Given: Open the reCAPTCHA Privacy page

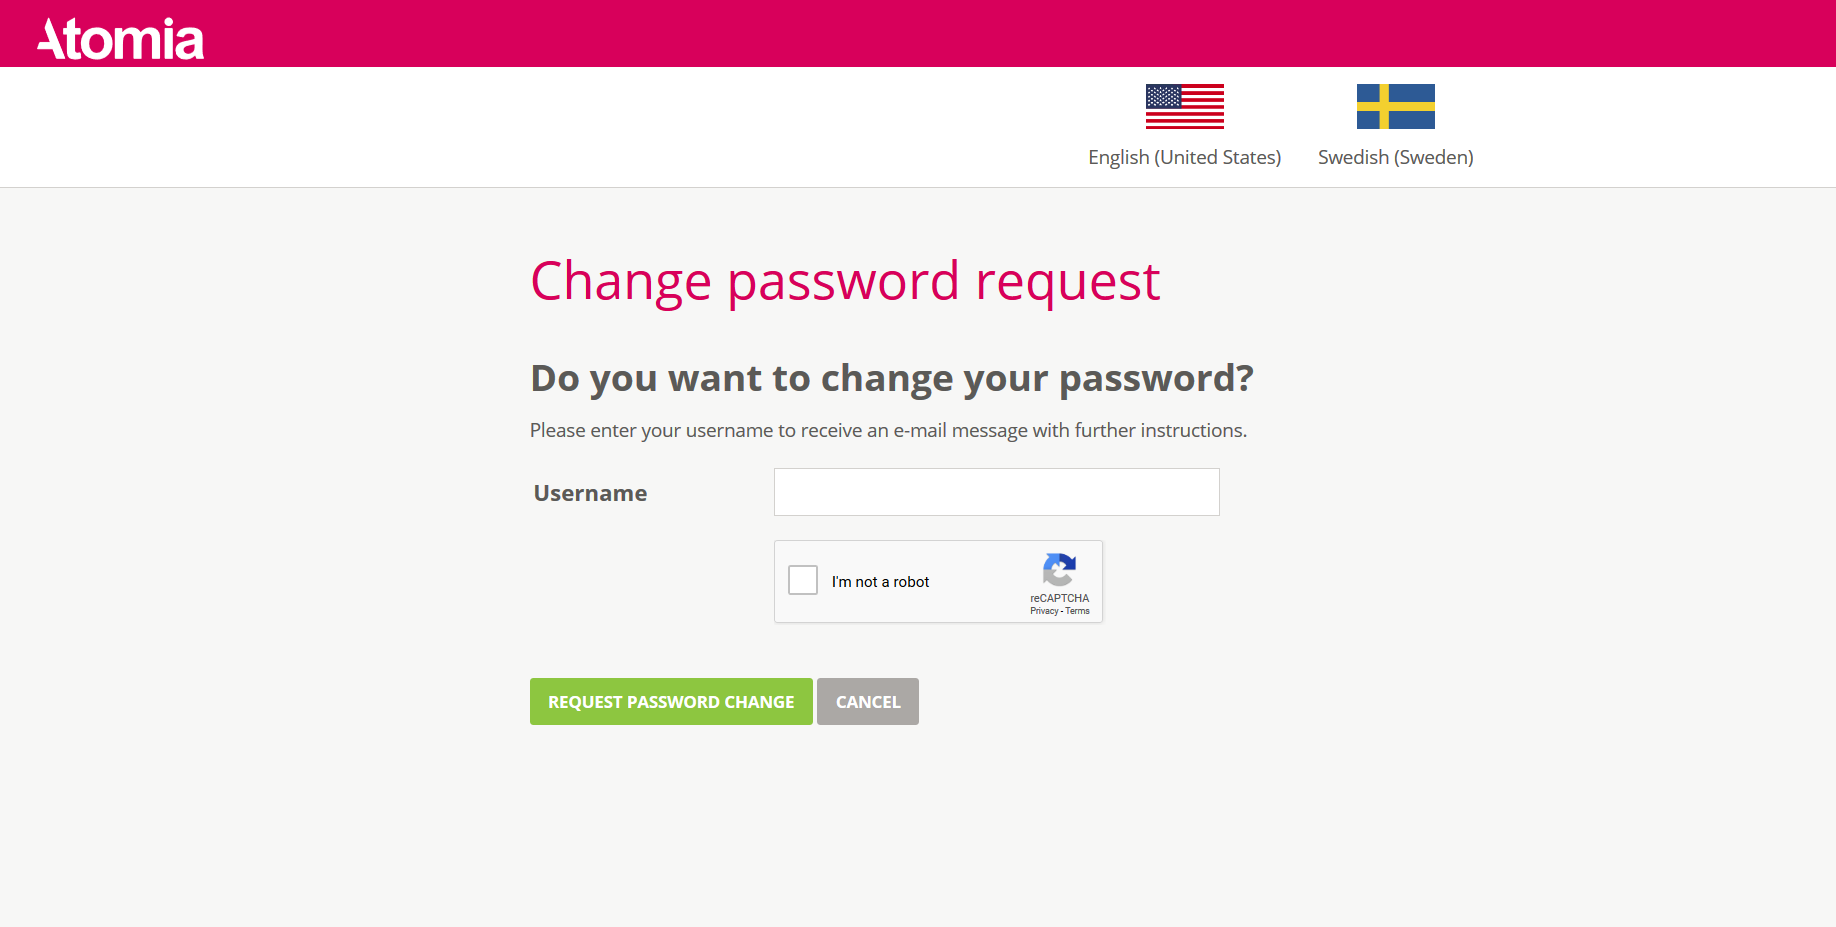Looking at the screenshot, I should tap(1043, 611).
